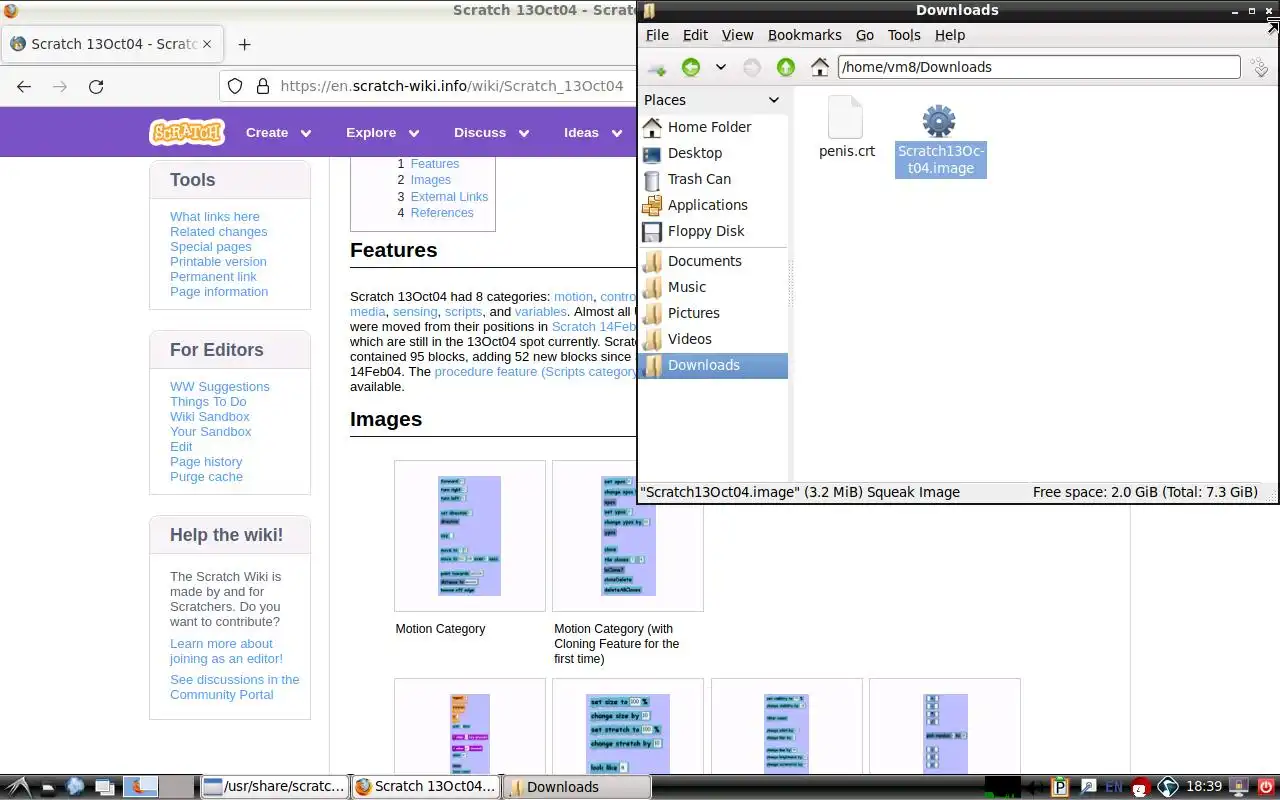Click the padlock site security icon
The height and width of the screenshot is (800, 1280).
[263, 86]
